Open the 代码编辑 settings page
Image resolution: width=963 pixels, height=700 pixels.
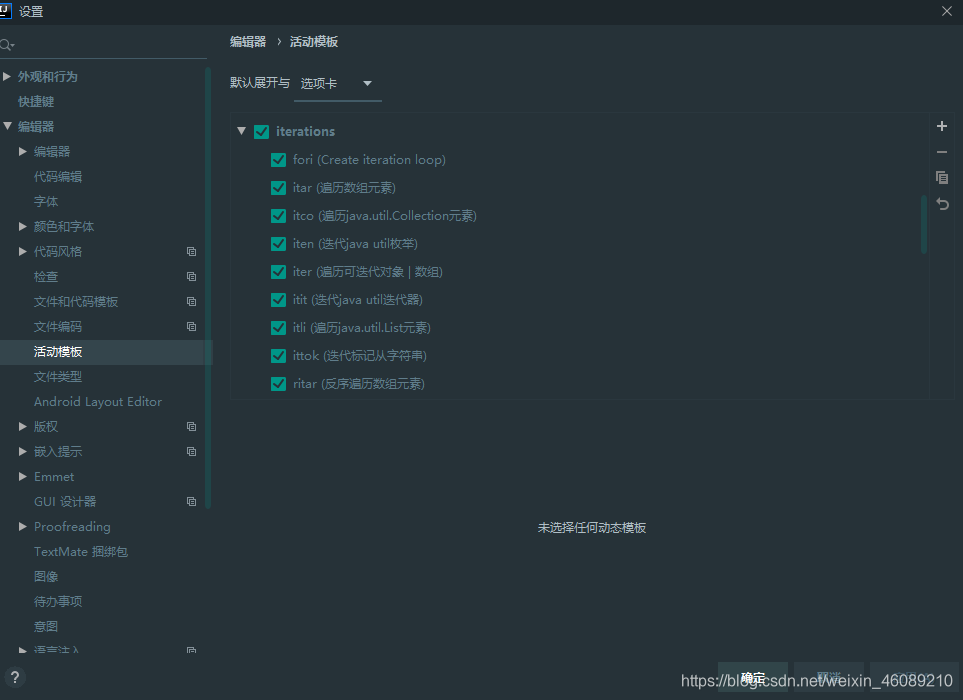tap(58, 177)
